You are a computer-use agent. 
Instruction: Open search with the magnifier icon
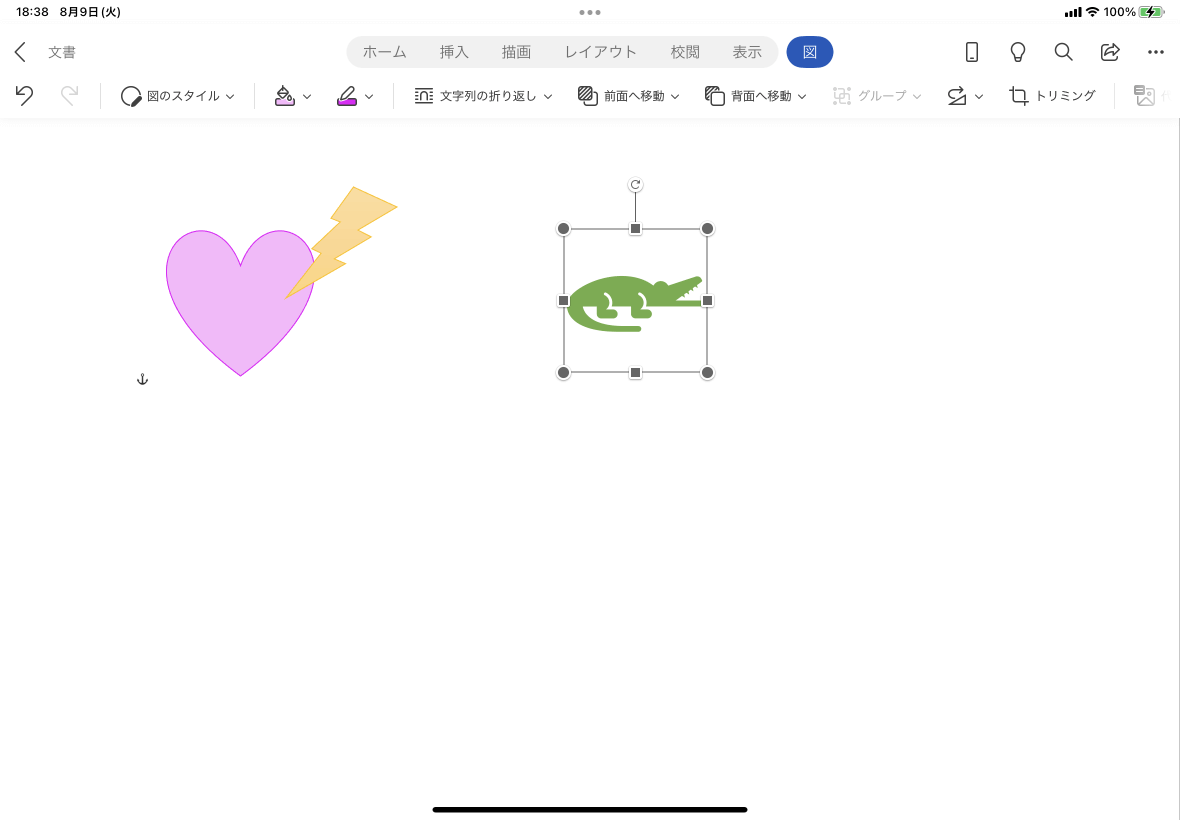1063,52
